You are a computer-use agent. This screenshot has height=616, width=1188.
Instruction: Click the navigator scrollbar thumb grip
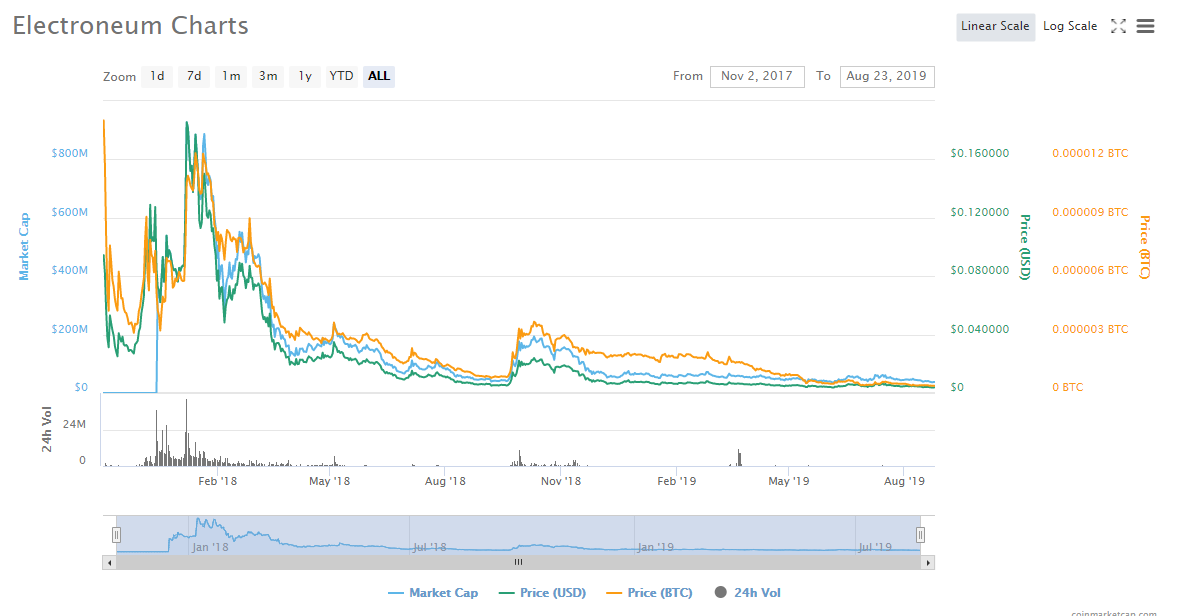pyautogui.click(x=518, y=562)
